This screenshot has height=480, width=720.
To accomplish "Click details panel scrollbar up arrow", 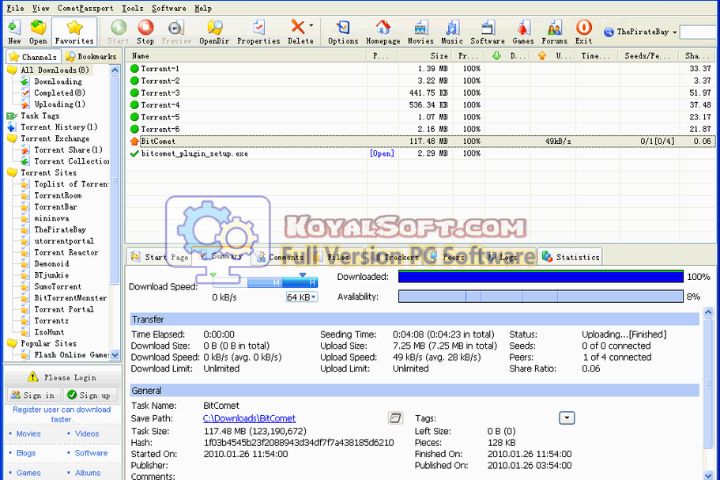I will (x=708, y=313).
